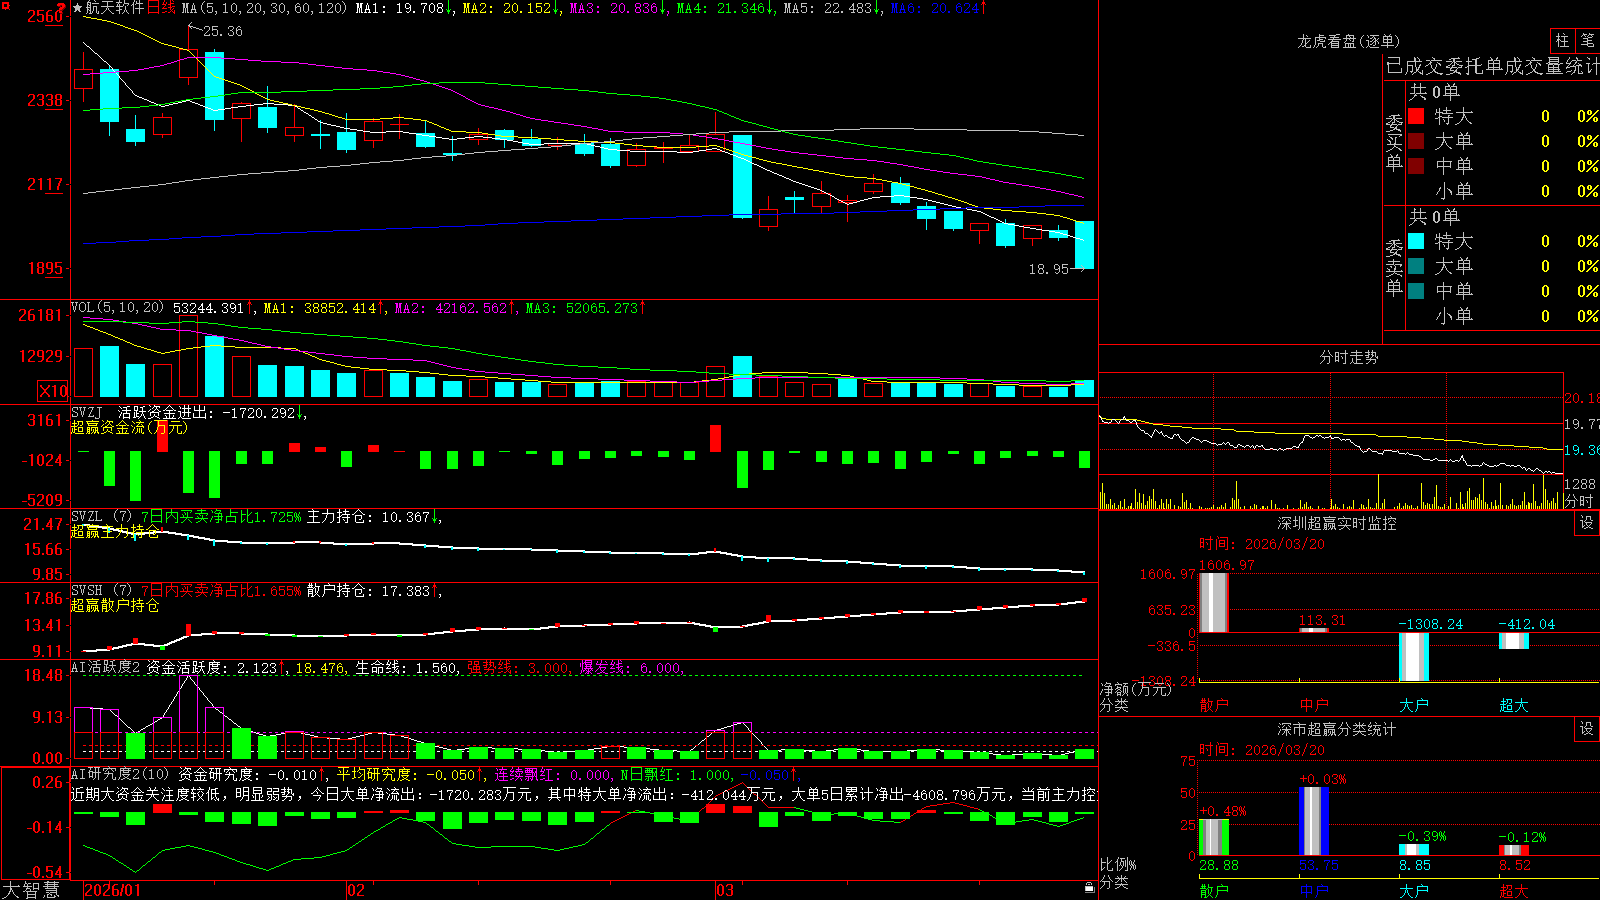Image resolution: width=1600 pixels, height=900 pixels.
Task: Click the -1308.24 大户 net amount bar
Action: pos(1414,657)
